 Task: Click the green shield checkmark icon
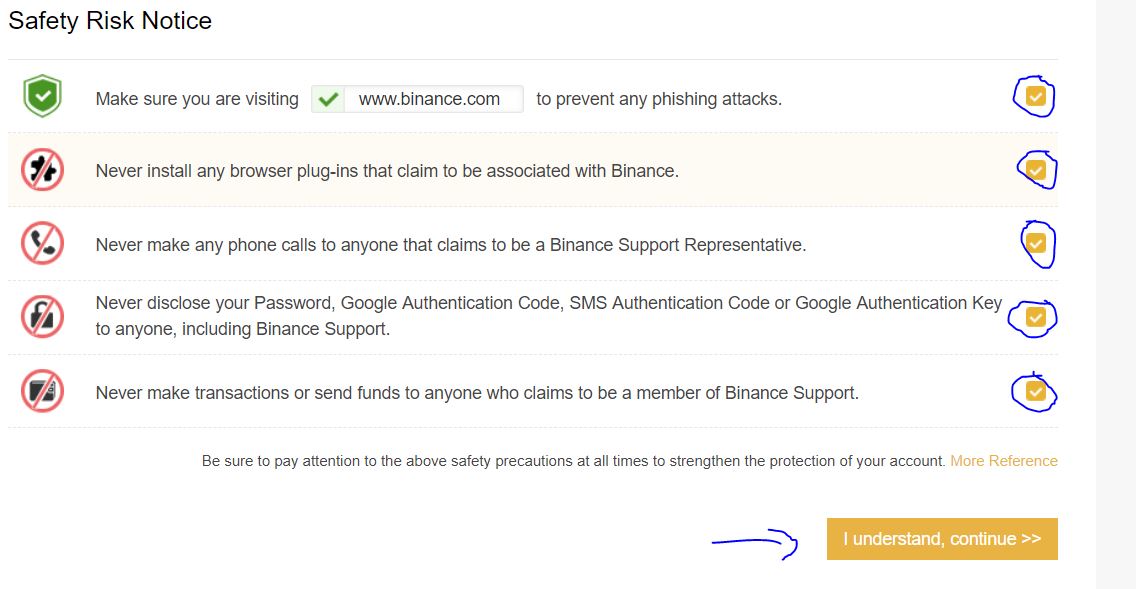click(42, 96)
